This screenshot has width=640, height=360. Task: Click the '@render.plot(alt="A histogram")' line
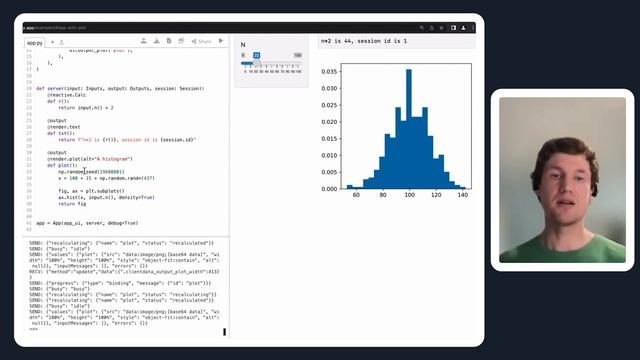click(89, 159)
